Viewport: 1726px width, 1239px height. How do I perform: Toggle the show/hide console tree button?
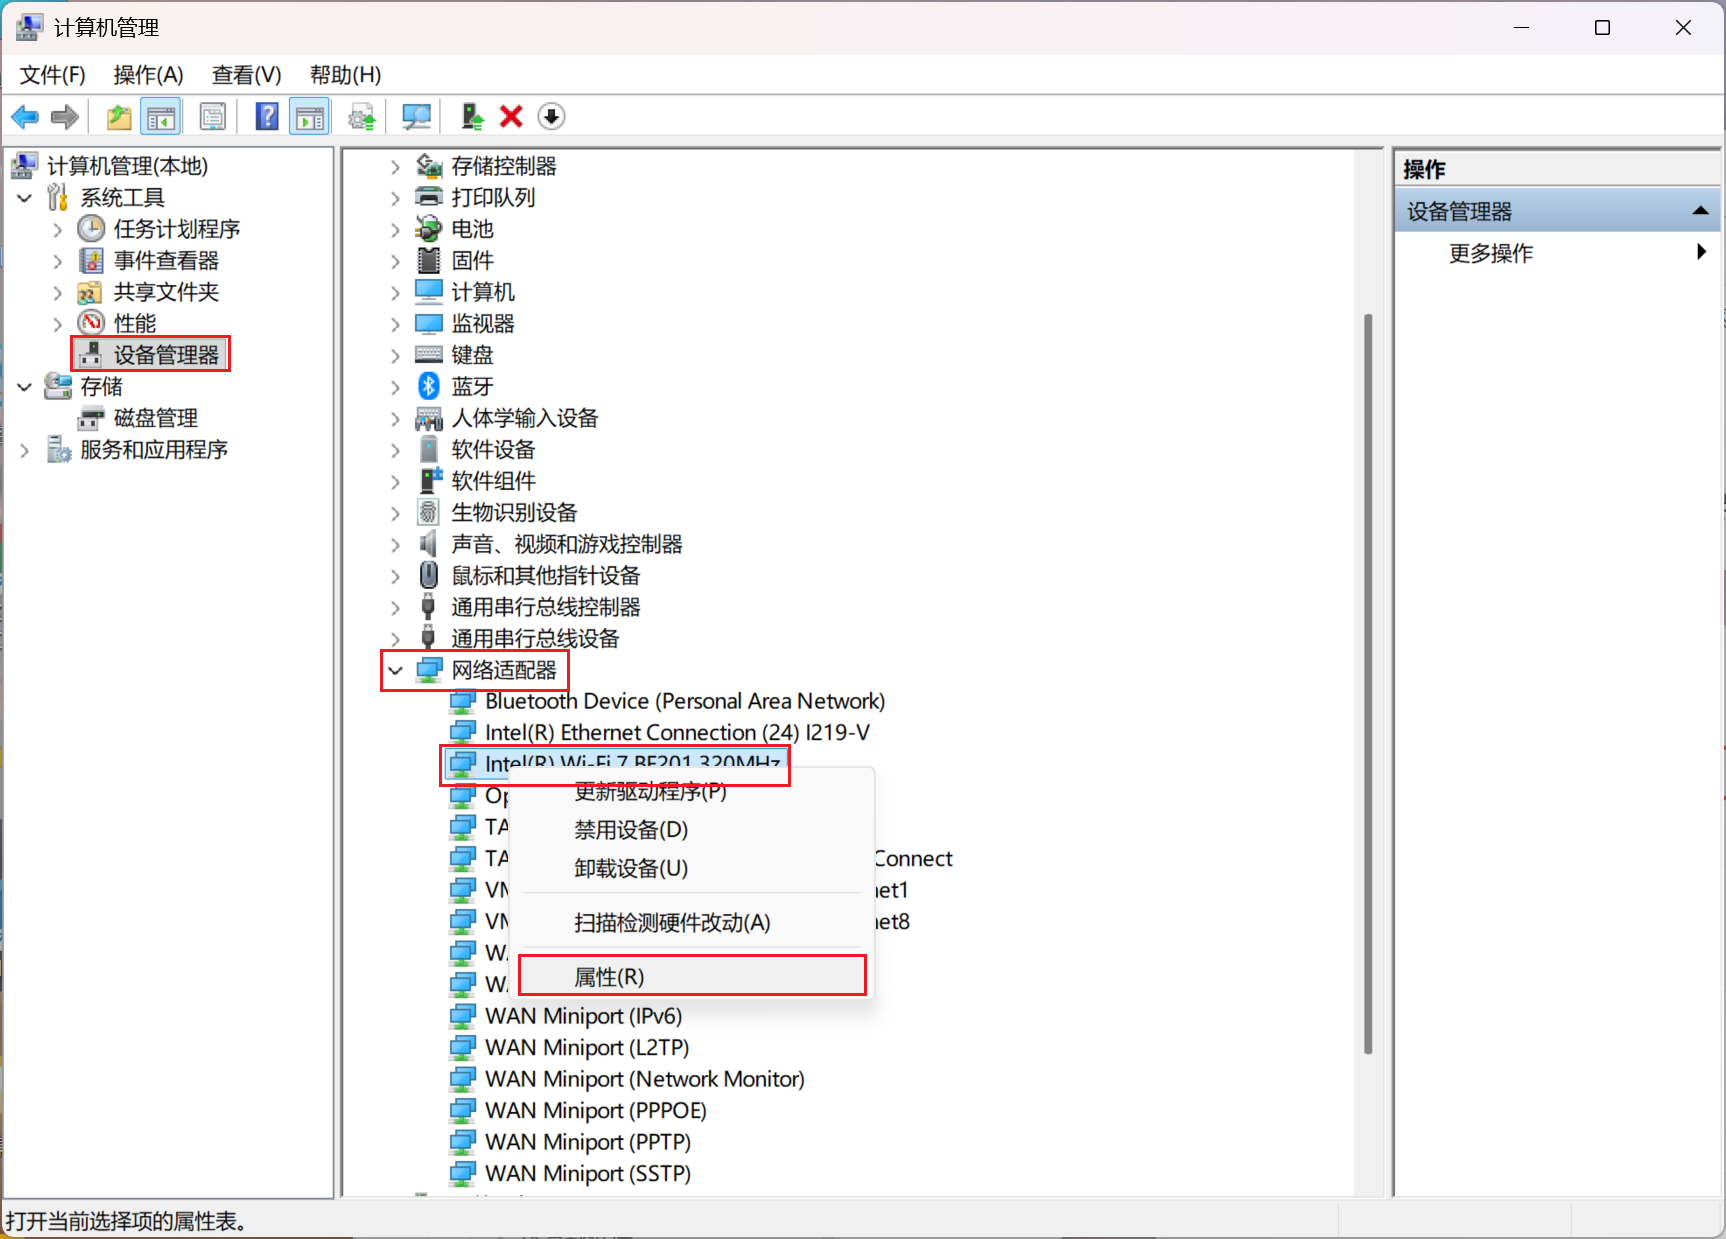coord(161,117)
